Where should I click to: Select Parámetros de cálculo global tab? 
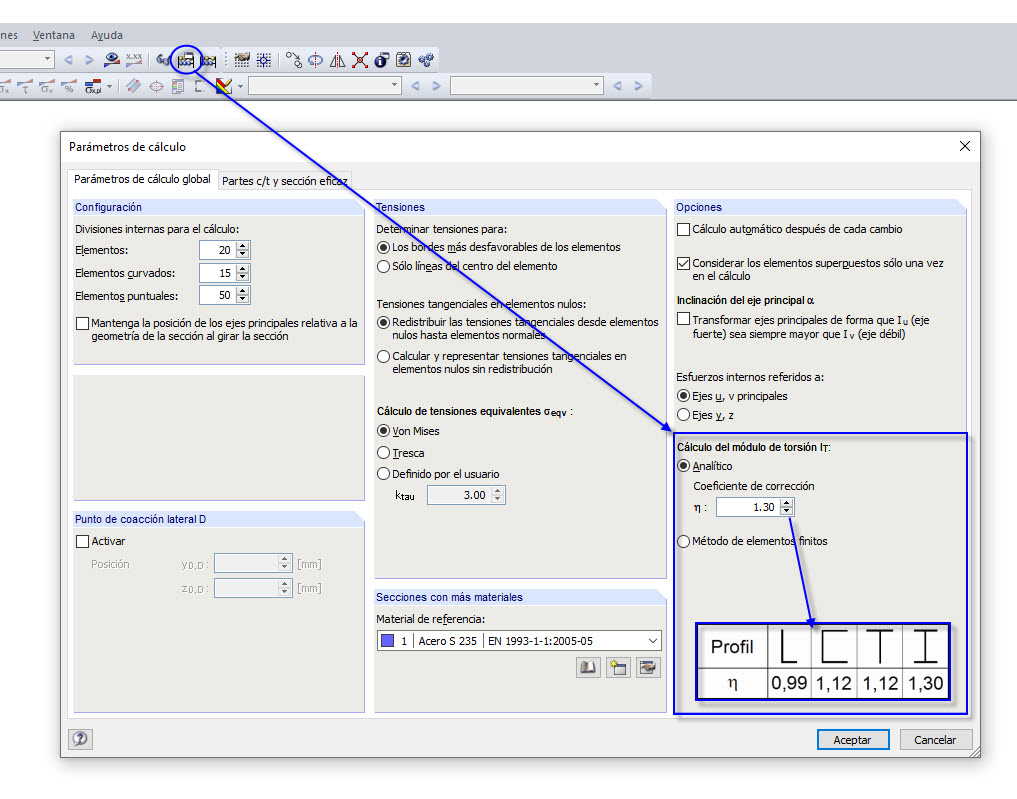(x=142, y=179)
